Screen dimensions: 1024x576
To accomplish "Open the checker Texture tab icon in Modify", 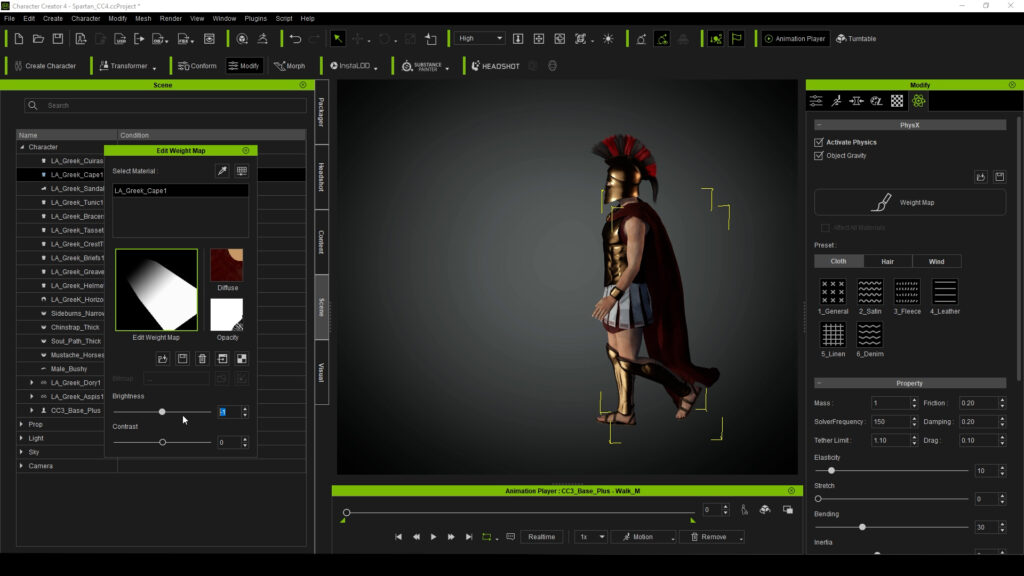I will pyautogui.click(x=897, y=101).
